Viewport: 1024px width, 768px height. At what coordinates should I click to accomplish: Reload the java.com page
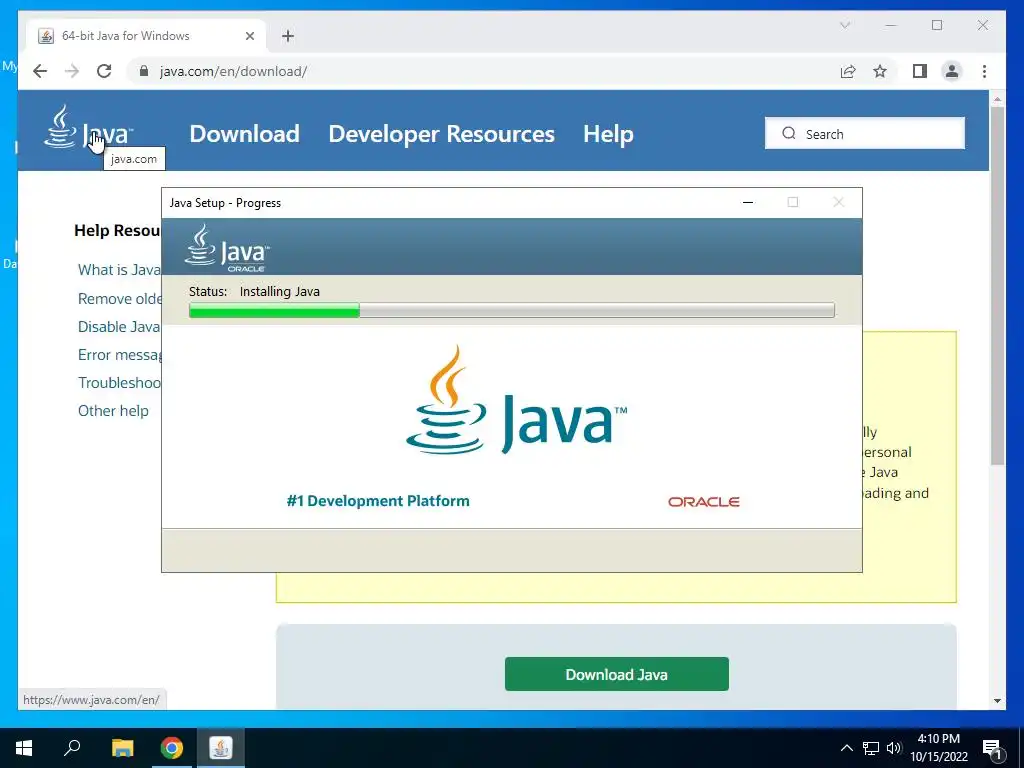pos(104,71)
